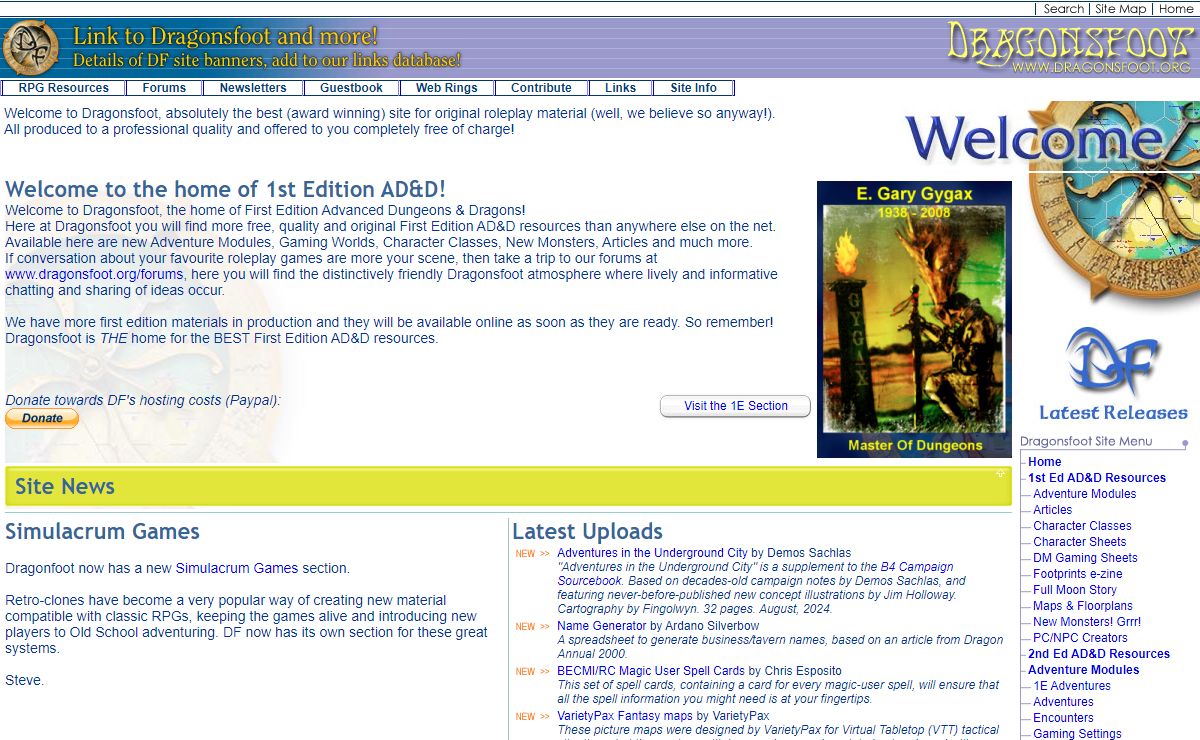This screenshot has height=740, width=1200.
Task: Open Adventures in the site menu
Action: tap(1064, 702)
